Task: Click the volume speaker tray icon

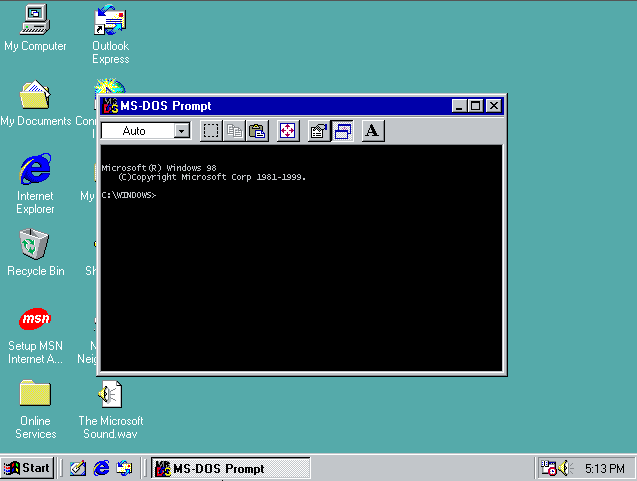Action: point(566,468)
